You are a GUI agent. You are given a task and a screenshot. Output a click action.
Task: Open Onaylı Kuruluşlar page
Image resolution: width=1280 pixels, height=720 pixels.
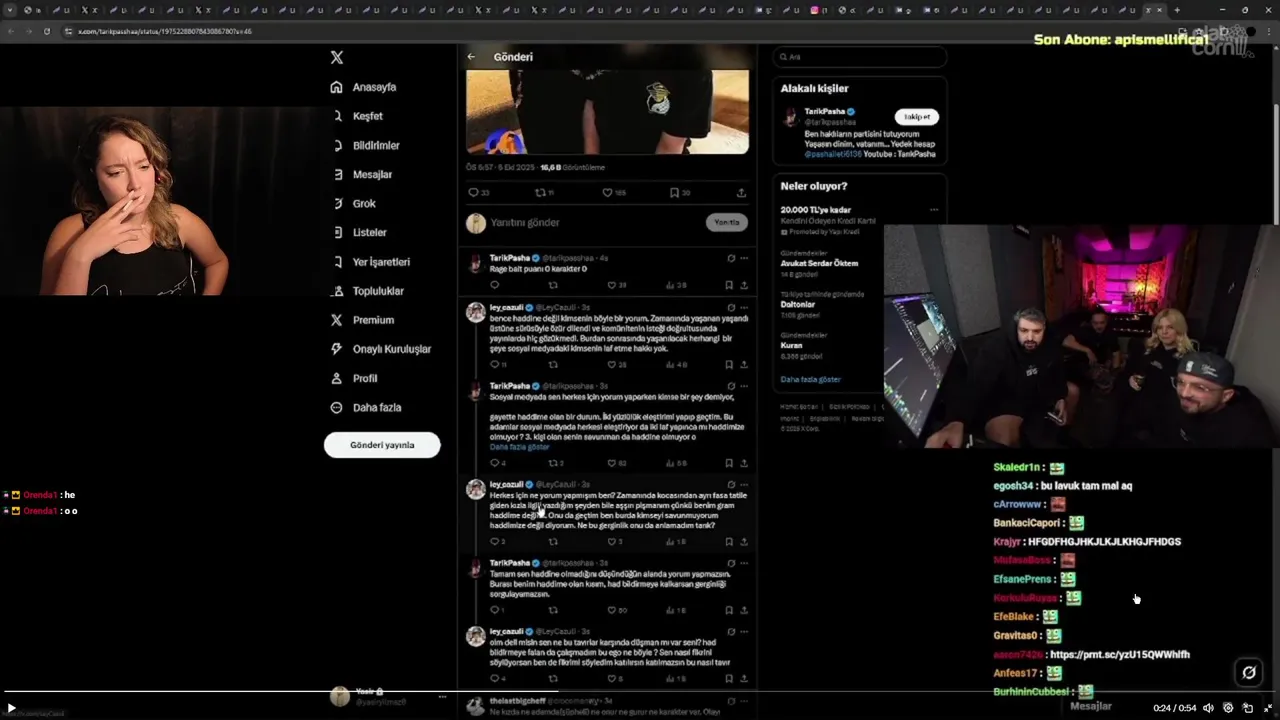pos(381,349)
